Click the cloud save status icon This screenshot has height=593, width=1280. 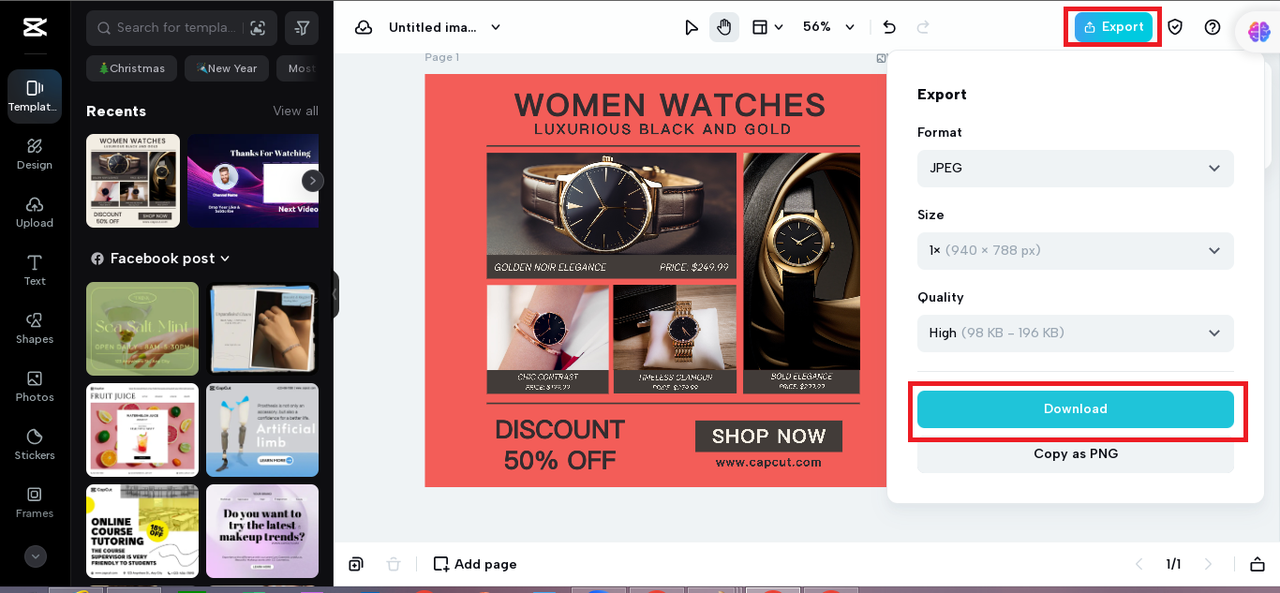364,27
